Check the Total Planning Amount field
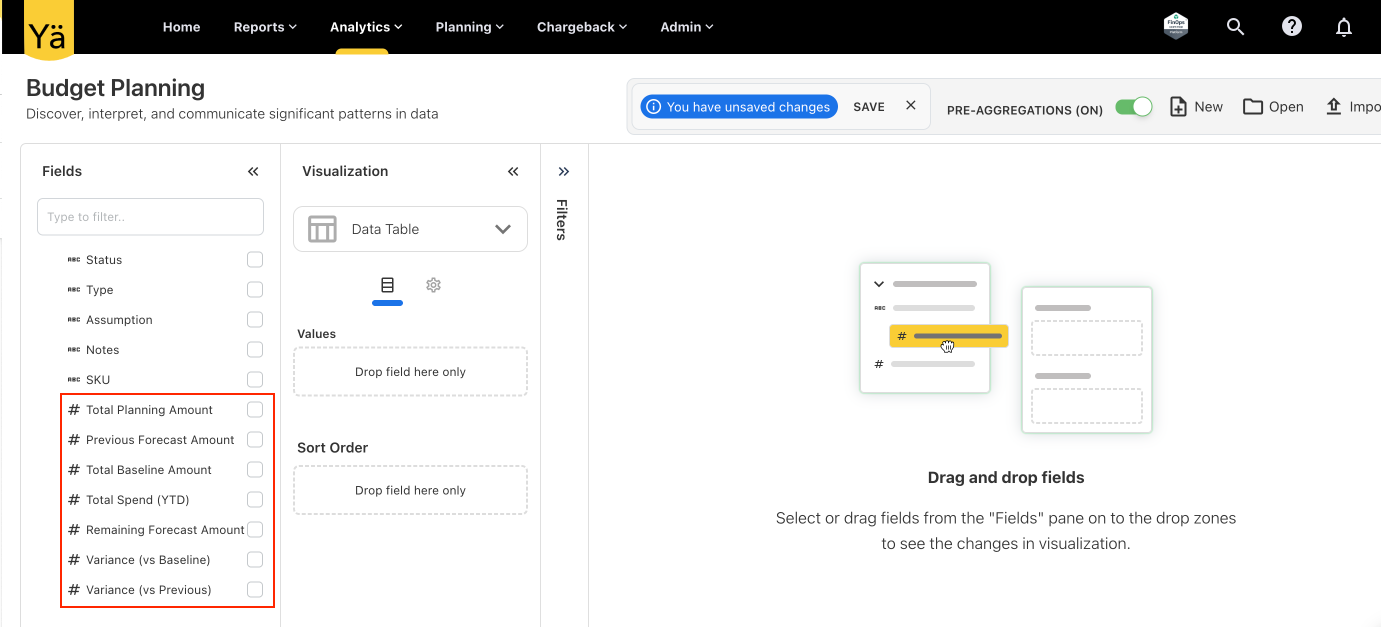 click(x=255, y=410)
